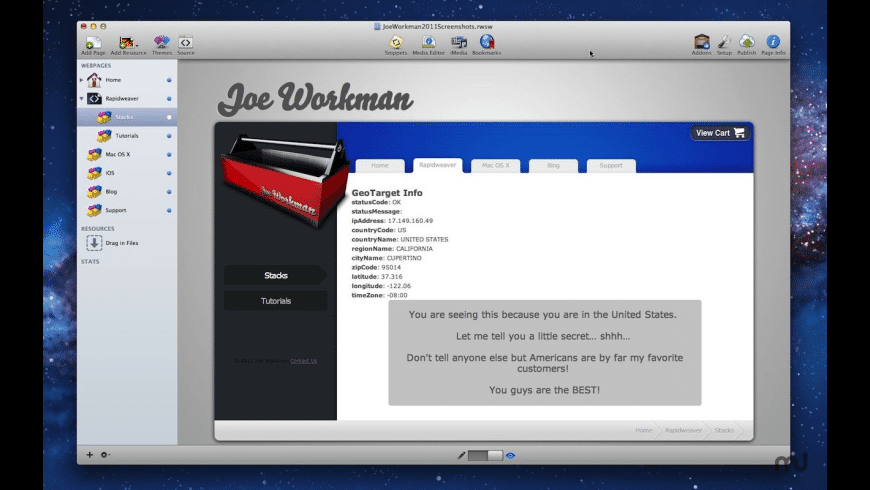Open the Add Resource toolbar icon
The image size is (870, 490).
click(x=128, y=45)
